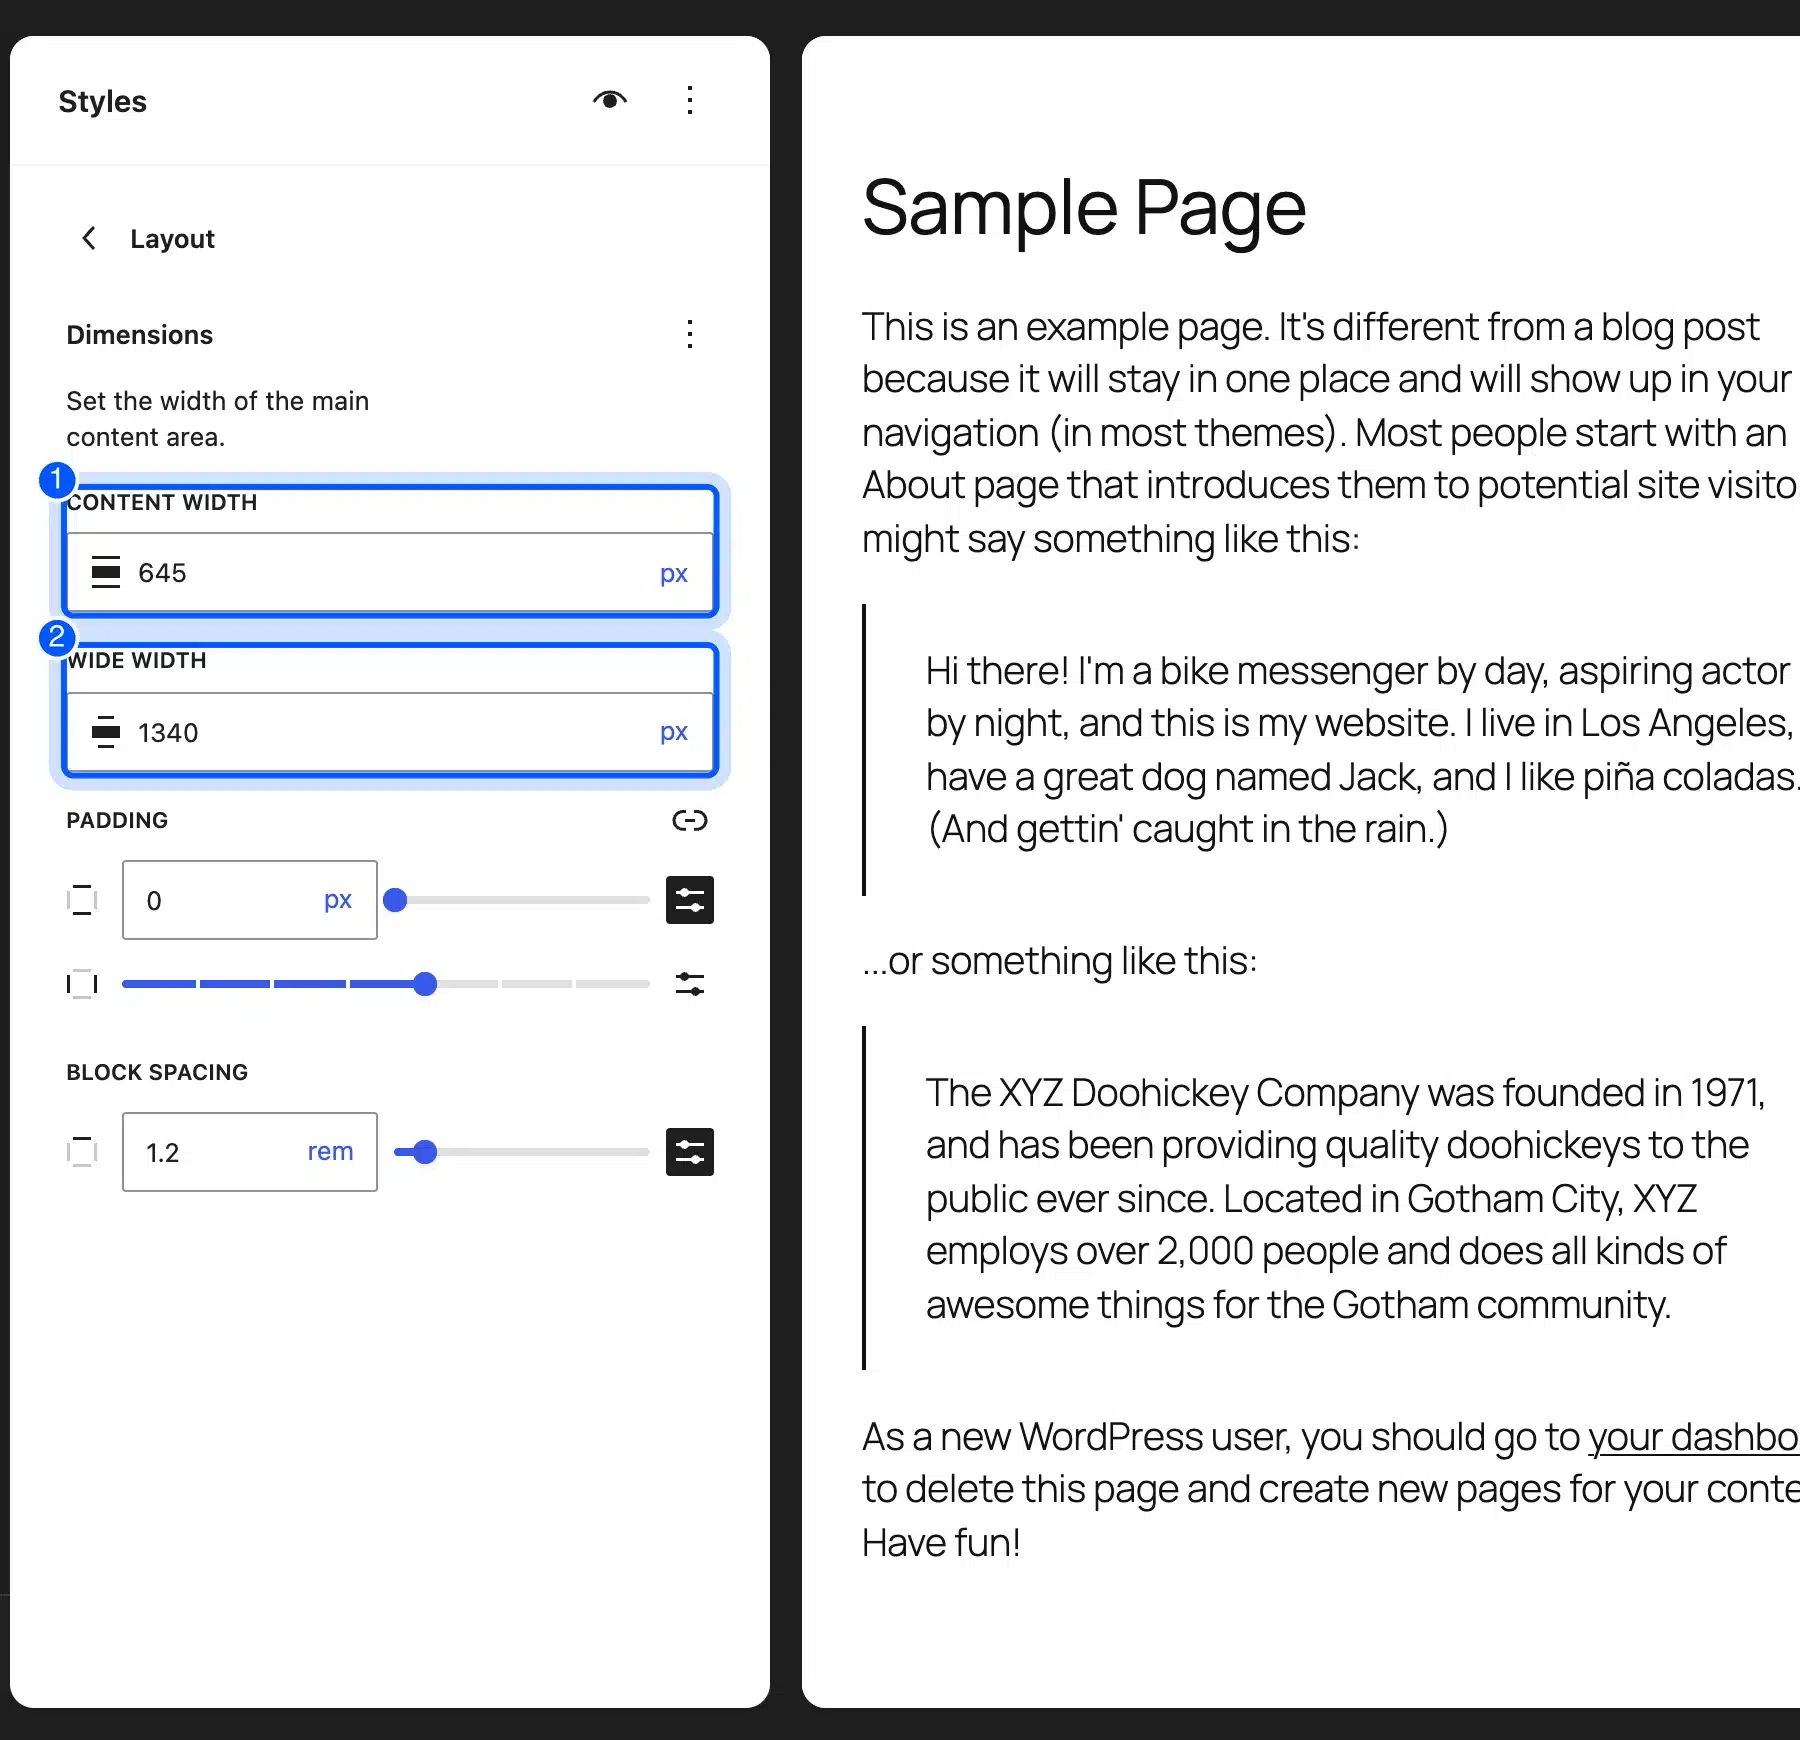
Task: Open the 'your dashboard' link
Action: (x=1694, y=1437)
